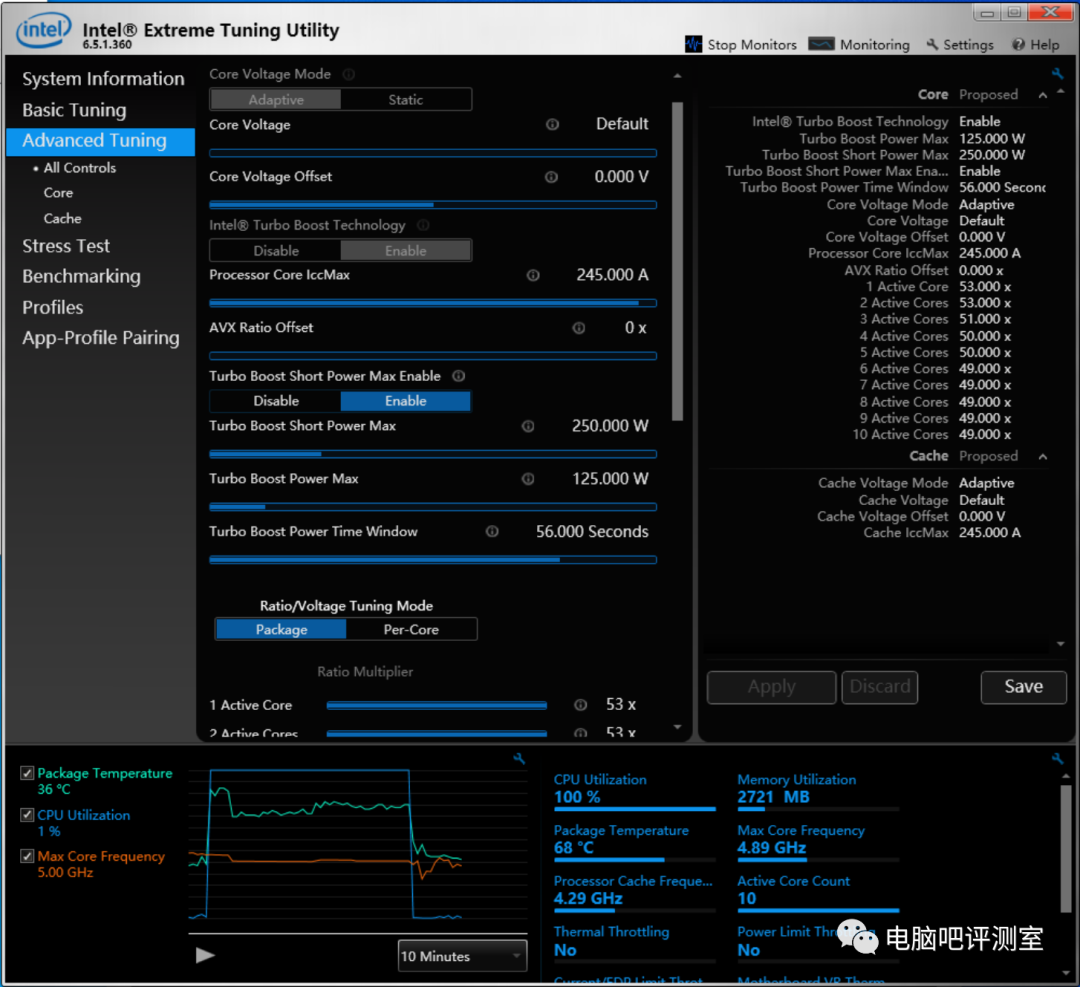Image resolution: width=1080 pixels, height=987 pixels.
Task: Open App-Profile Pairing section
Action: pyautogui.click(x=101, y=338)
